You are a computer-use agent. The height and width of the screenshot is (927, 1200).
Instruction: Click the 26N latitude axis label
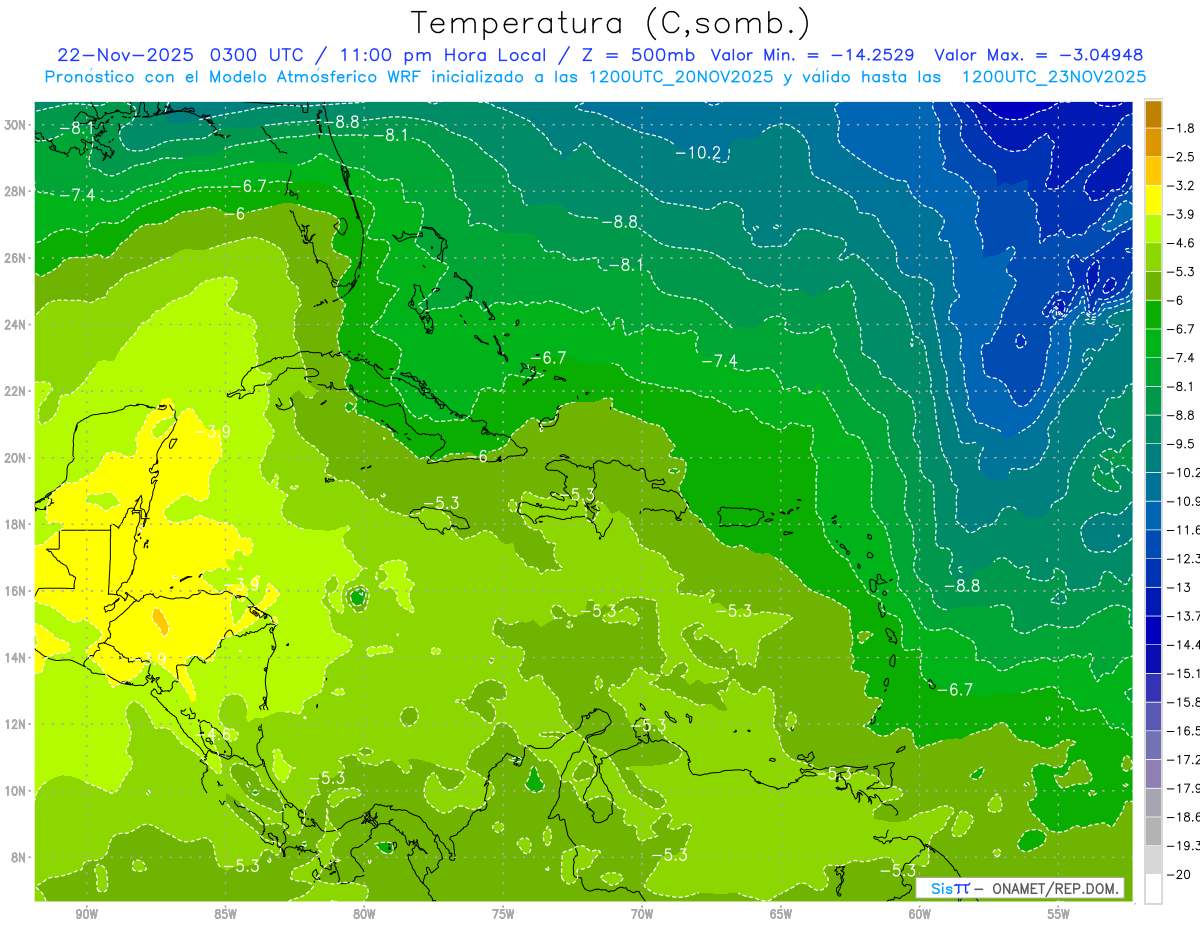coord(17,258)
